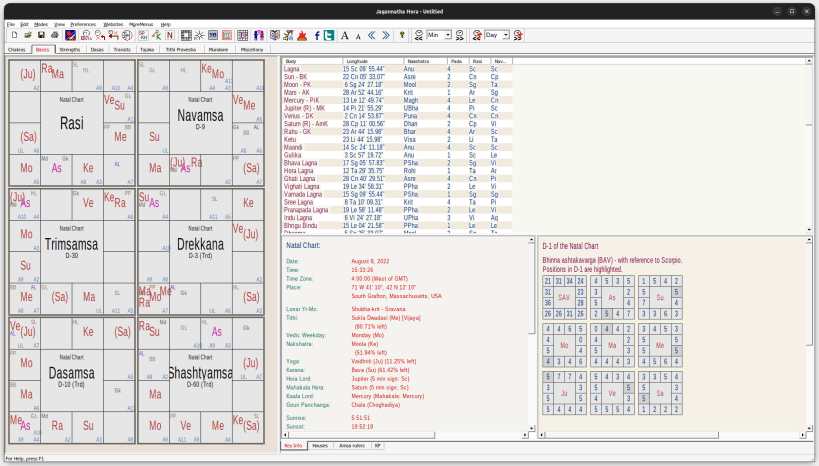Click the pink framed square toolbar icon
This screenshot has width=819, height=466.
click(x=227, y=36)
